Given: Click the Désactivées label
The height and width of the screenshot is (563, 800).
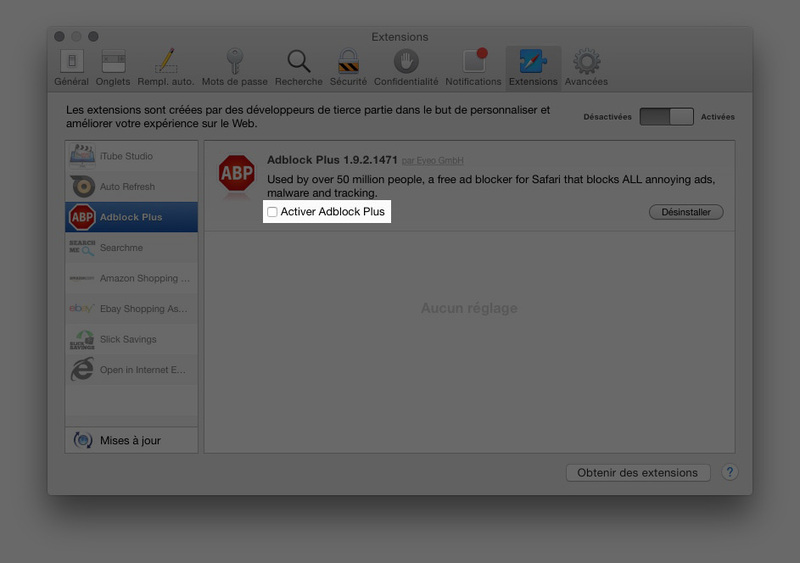Looking at the screenshot, I should (x=607, y=117).
